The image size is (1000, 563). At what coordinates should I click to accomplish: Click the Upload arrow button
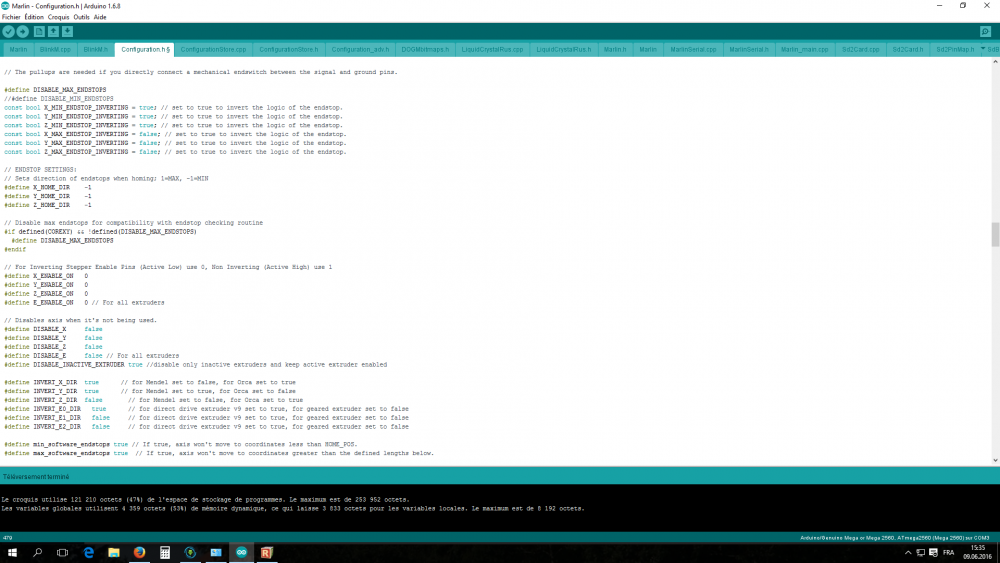click(x=22, y=31)
